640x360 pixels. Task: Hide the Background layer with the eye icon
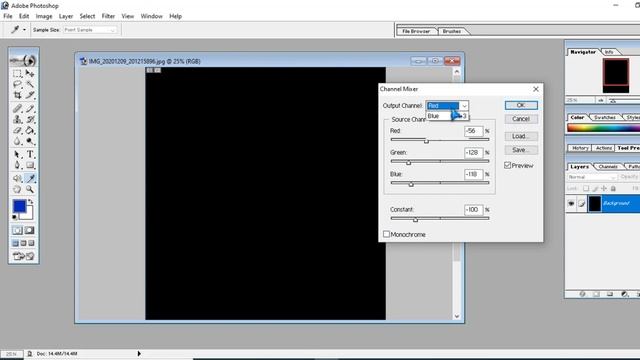point(571,203)
